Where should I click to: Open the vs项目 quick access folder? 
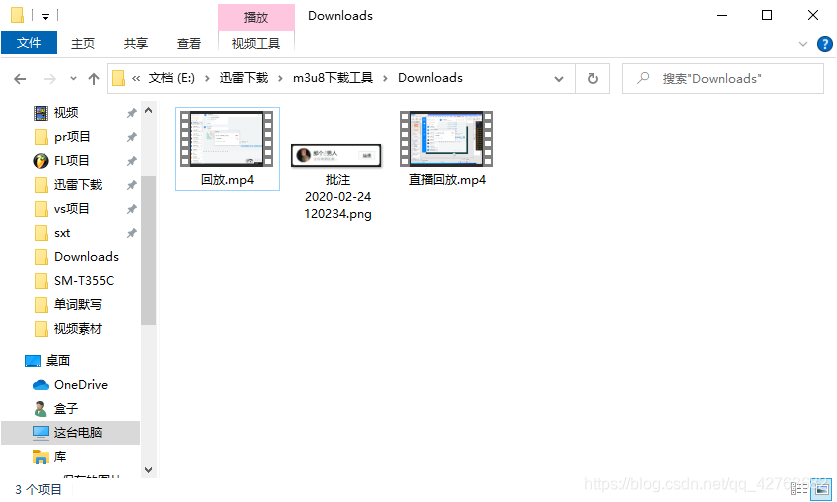tap(72, 209)
